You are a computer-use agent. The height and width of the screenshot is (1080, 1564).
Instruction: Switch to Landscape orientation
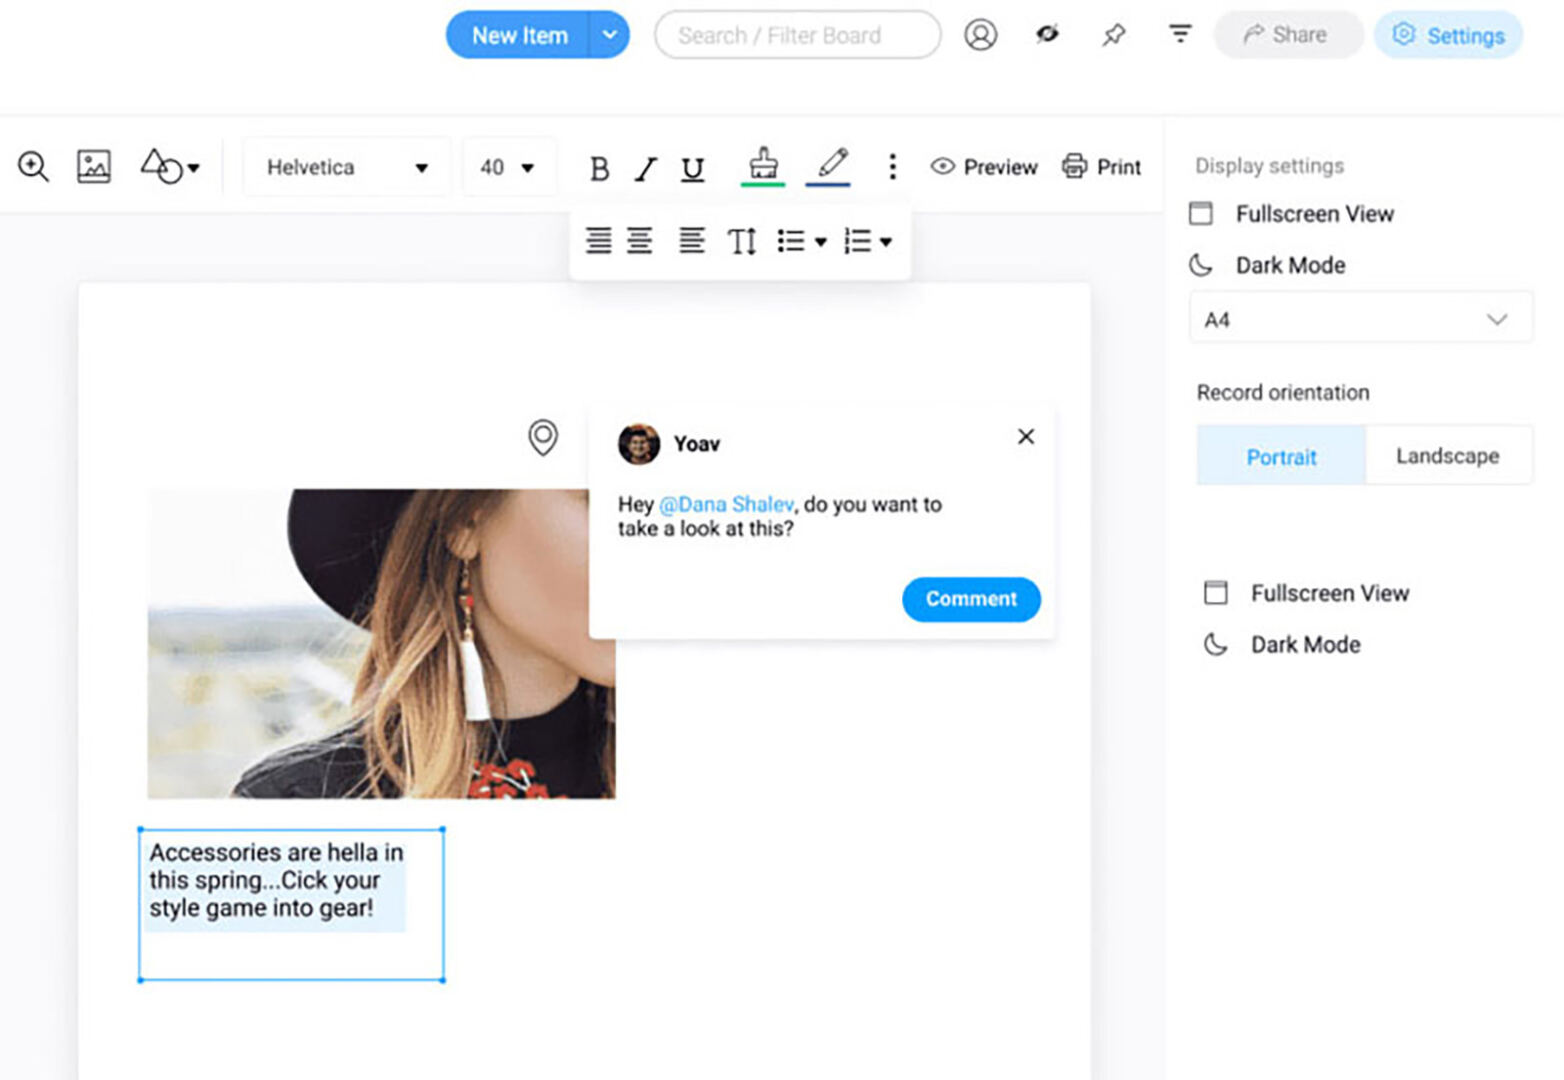(1447, 456)
